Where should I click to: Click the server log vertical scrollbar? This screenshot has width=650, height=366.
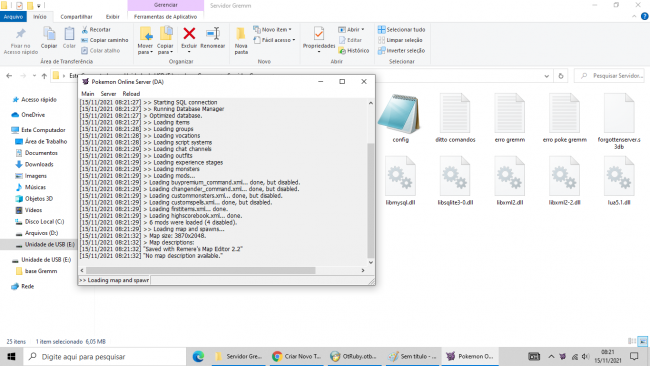tap(371, 201)
